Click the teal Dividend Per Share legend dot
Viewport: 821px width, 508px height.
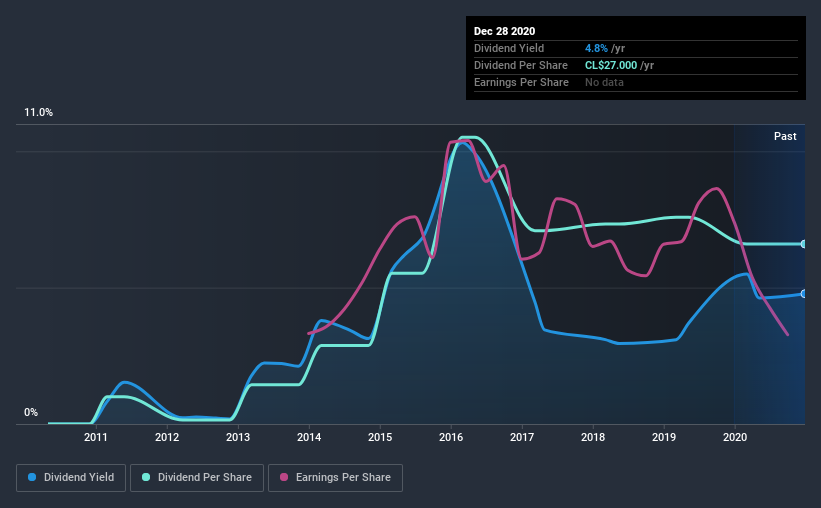[x=146, y=477]
